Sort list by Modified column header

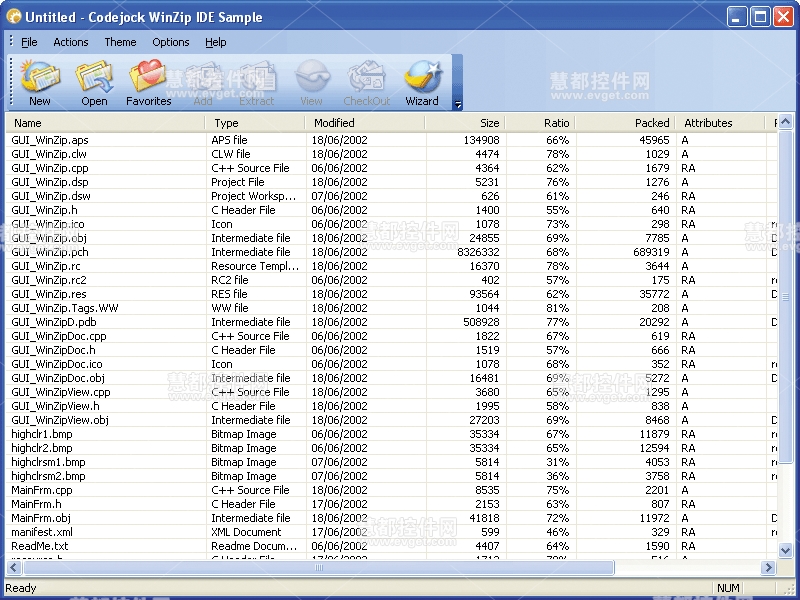coord(365,123)
